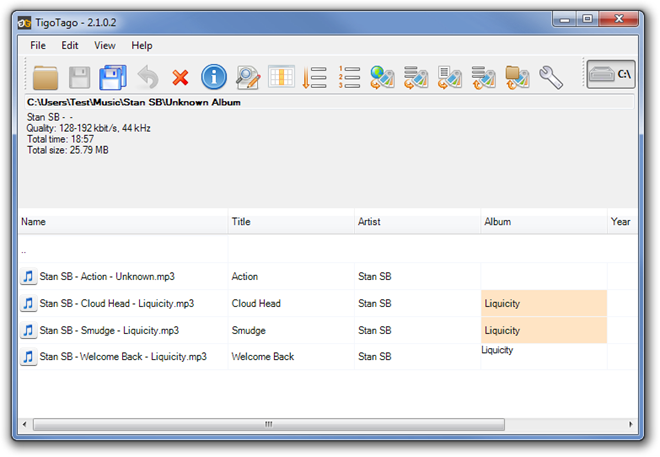Open folder using the toolbar folder icon
The width and height of the screenshot is (660, 457).
(x=45, y=77)
